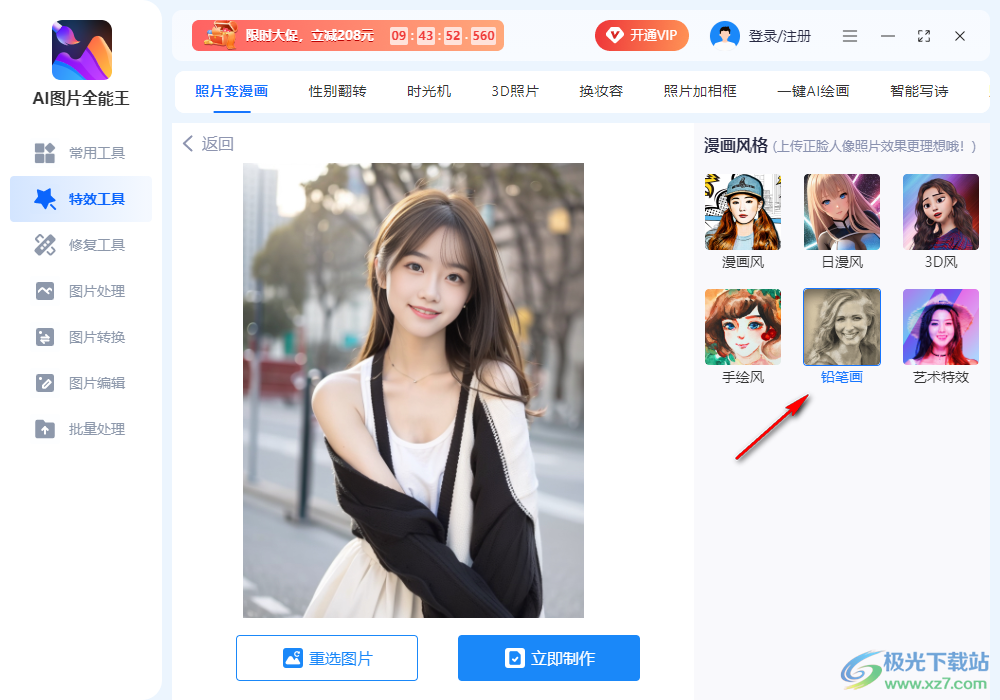
Task: Click 重选图片 to choose another photo
Action: [x=327, y=658]
